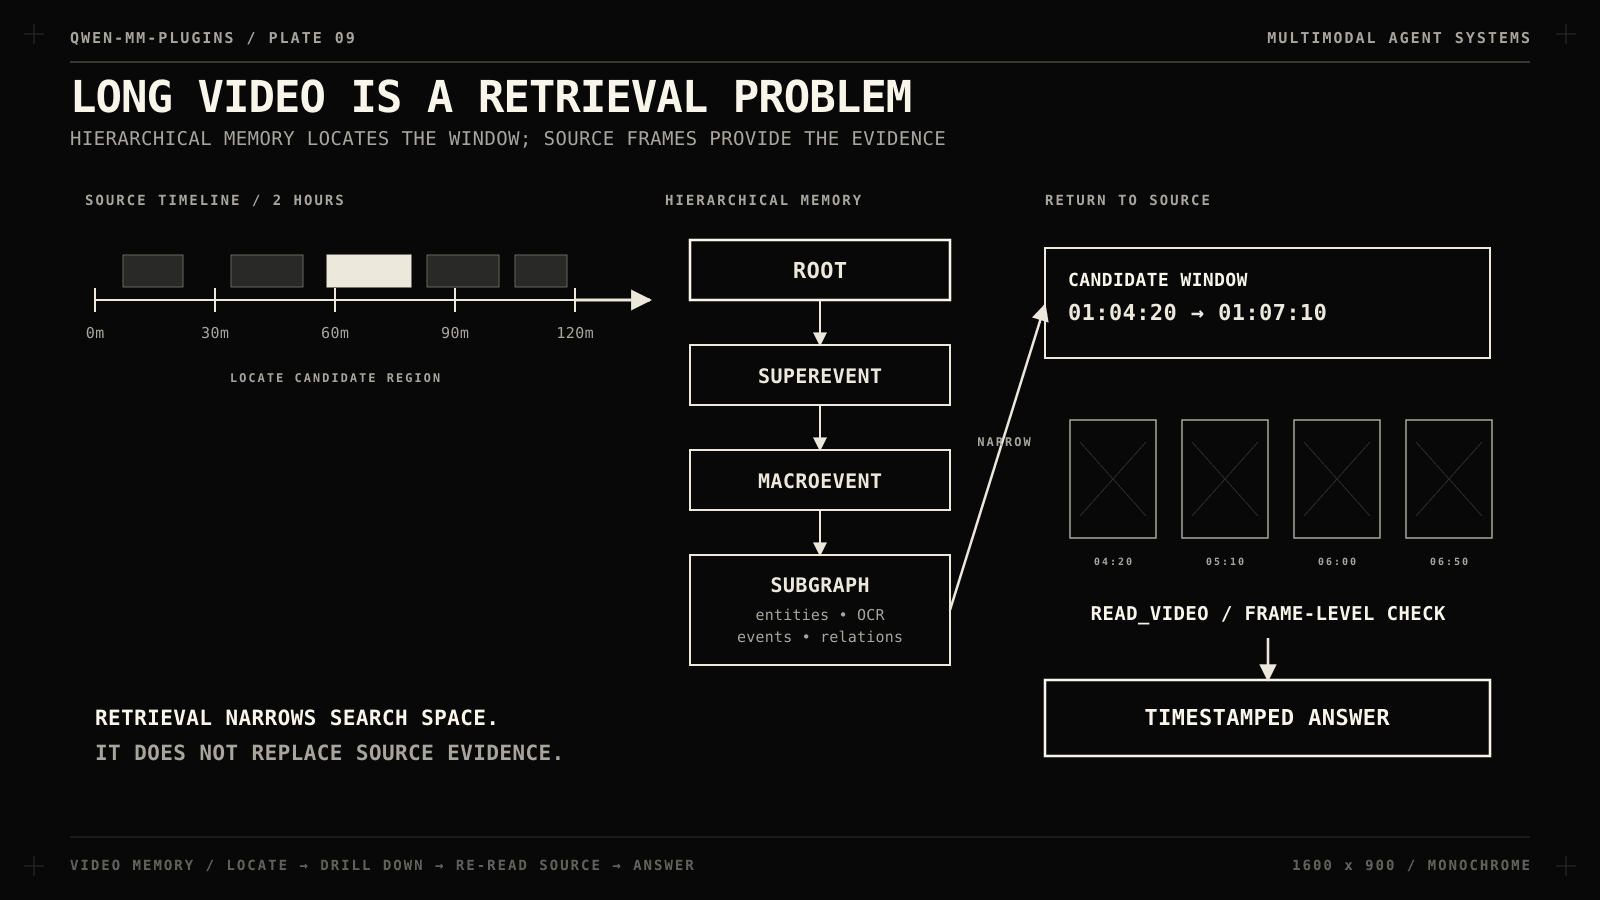
Task: Click READ_VIDEO / FRAME-LEVEL CHECK text
Action: point(1268,614)
